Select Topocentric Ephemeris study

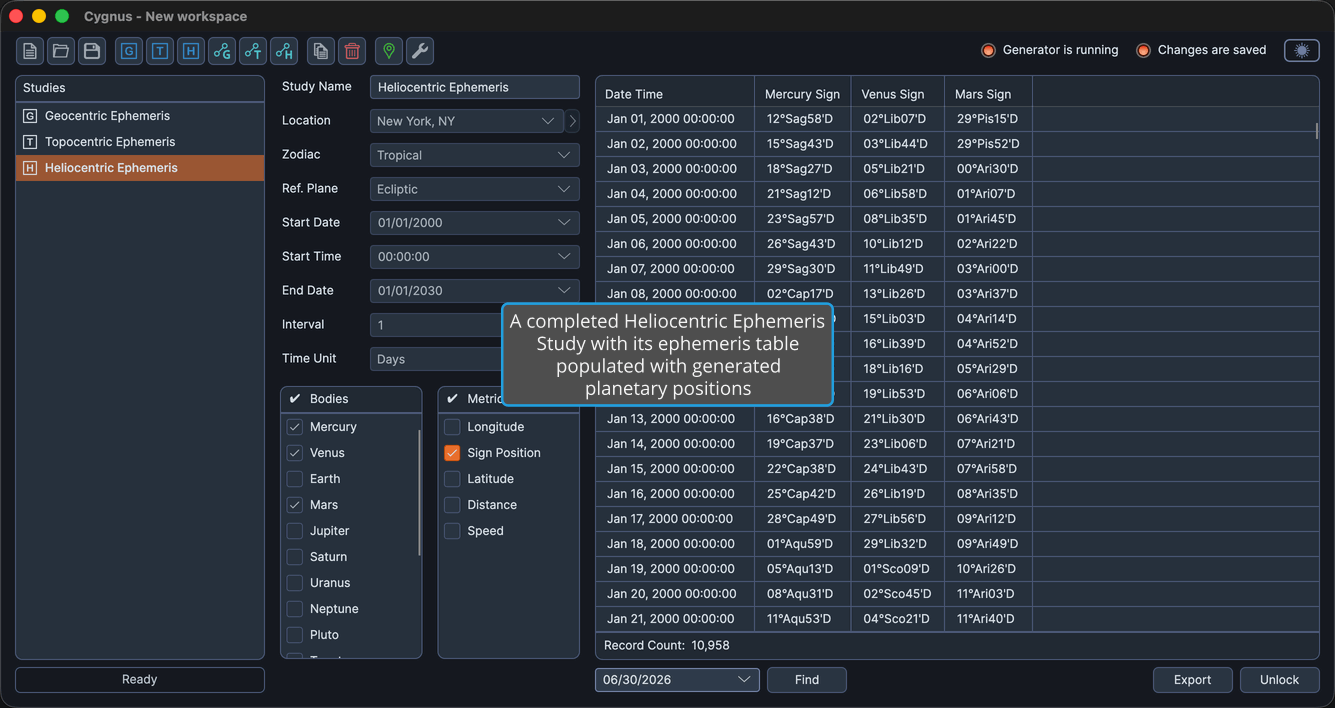click(140, 142)
